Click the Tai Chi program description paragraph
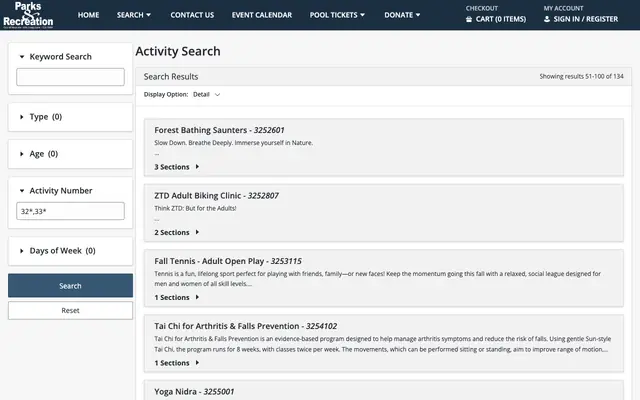 (x=382, y=344)
